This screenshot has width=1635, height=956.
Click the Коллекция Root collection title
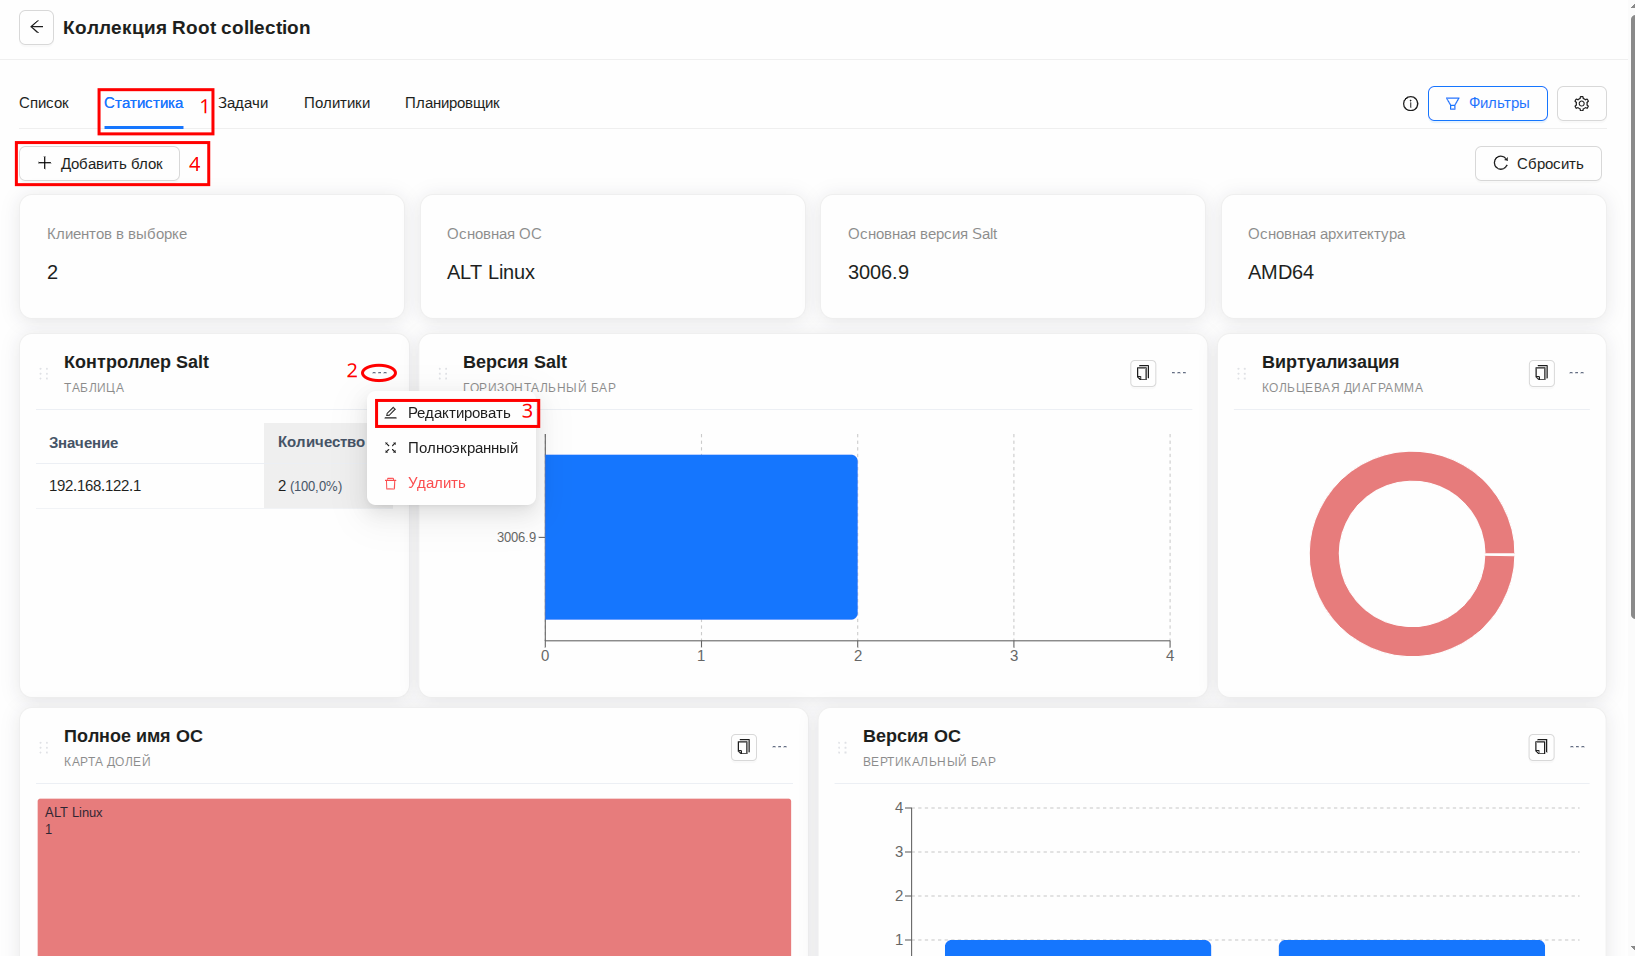point(187,27)
